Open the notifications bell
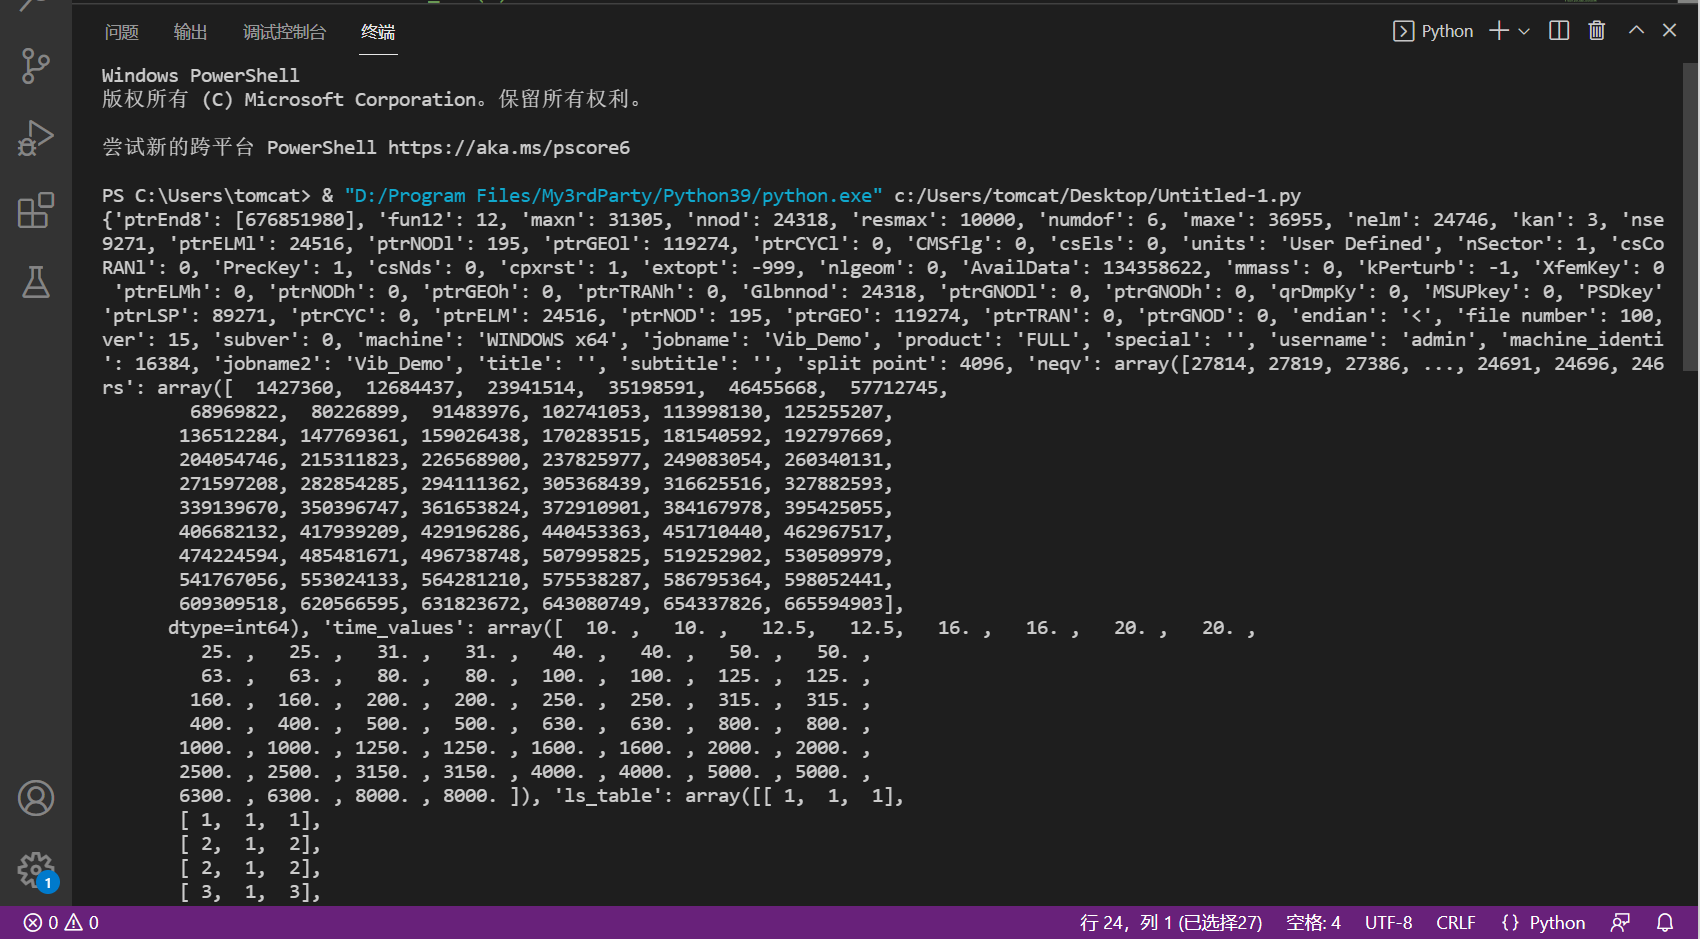The image size is (1700, 939). pos(1664,922)
